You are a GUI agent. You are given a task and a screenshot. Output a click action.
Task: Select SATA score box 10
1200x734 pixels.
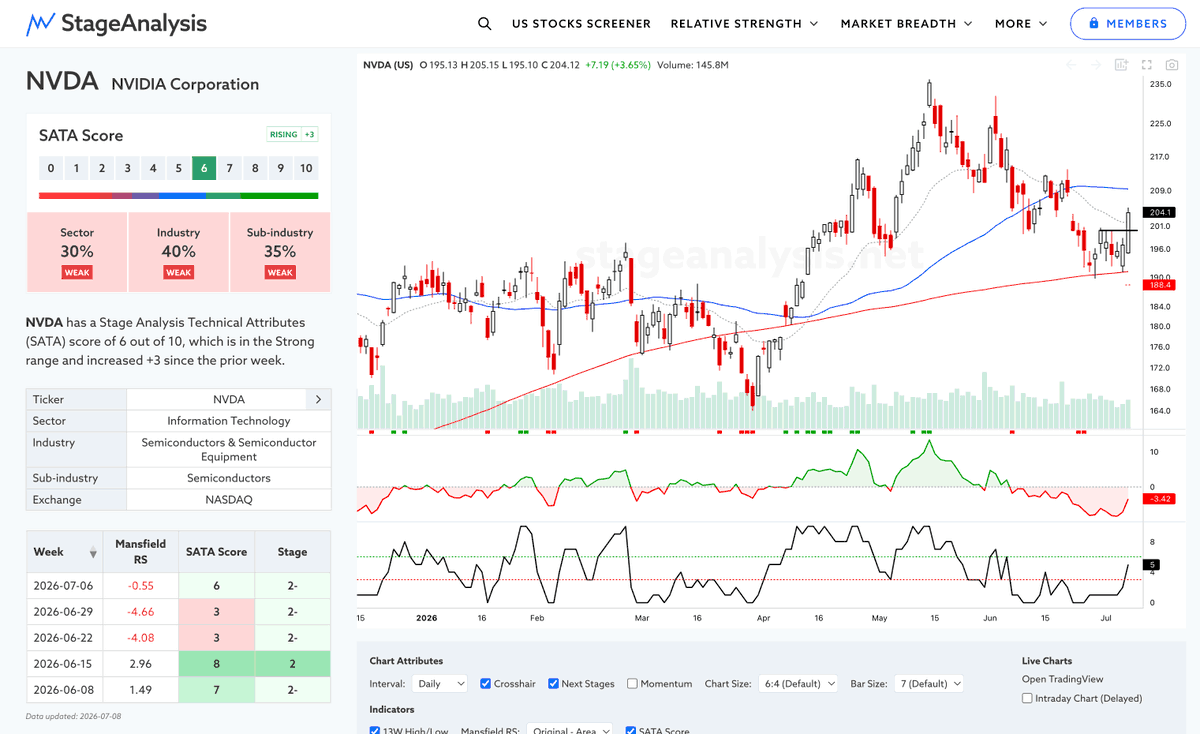click(306, 168)
